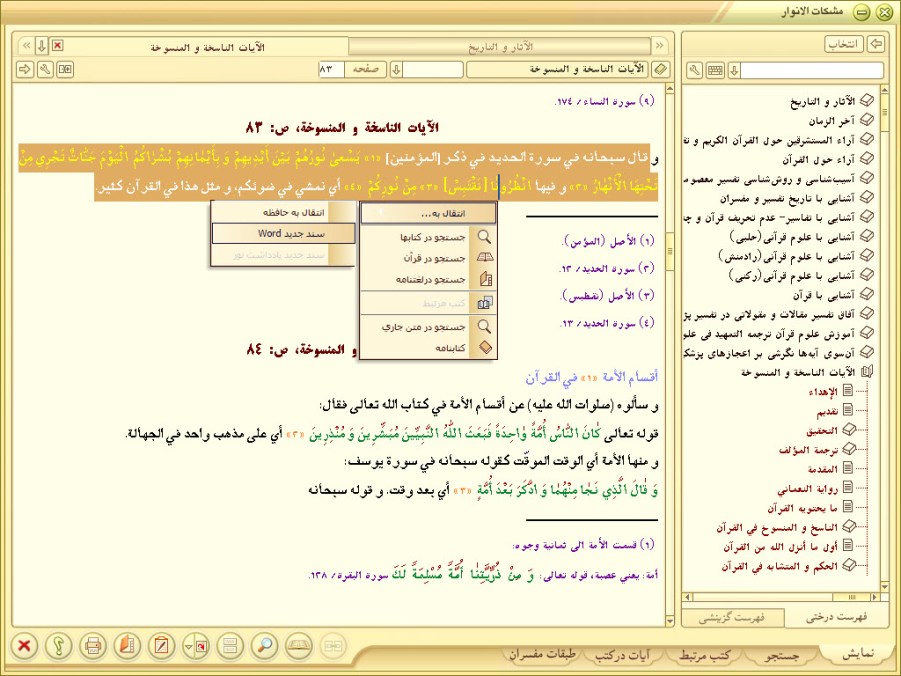Switch to the الآثار و التاريخ document tab
This screenshot has width=901, height=676.
click(x=500, y=47)
